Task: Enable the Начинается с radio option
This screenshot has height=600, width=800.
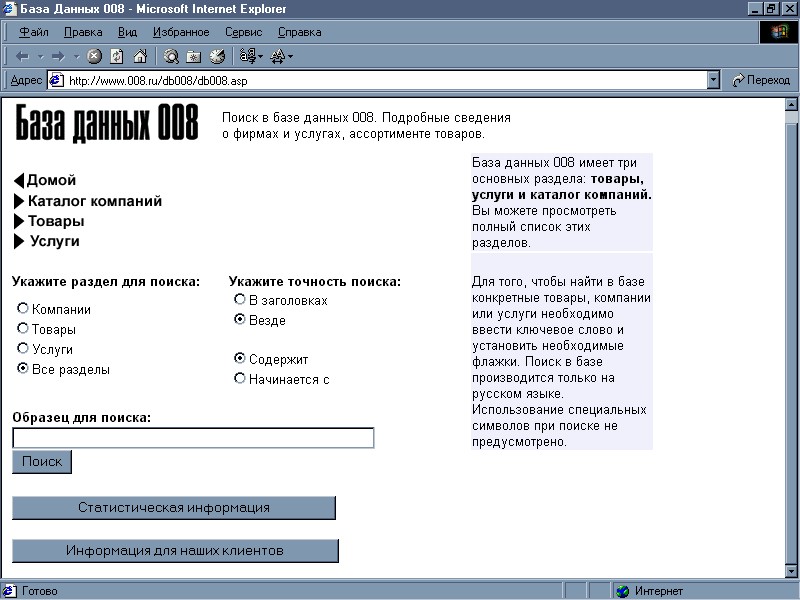Action: point(239,378)
